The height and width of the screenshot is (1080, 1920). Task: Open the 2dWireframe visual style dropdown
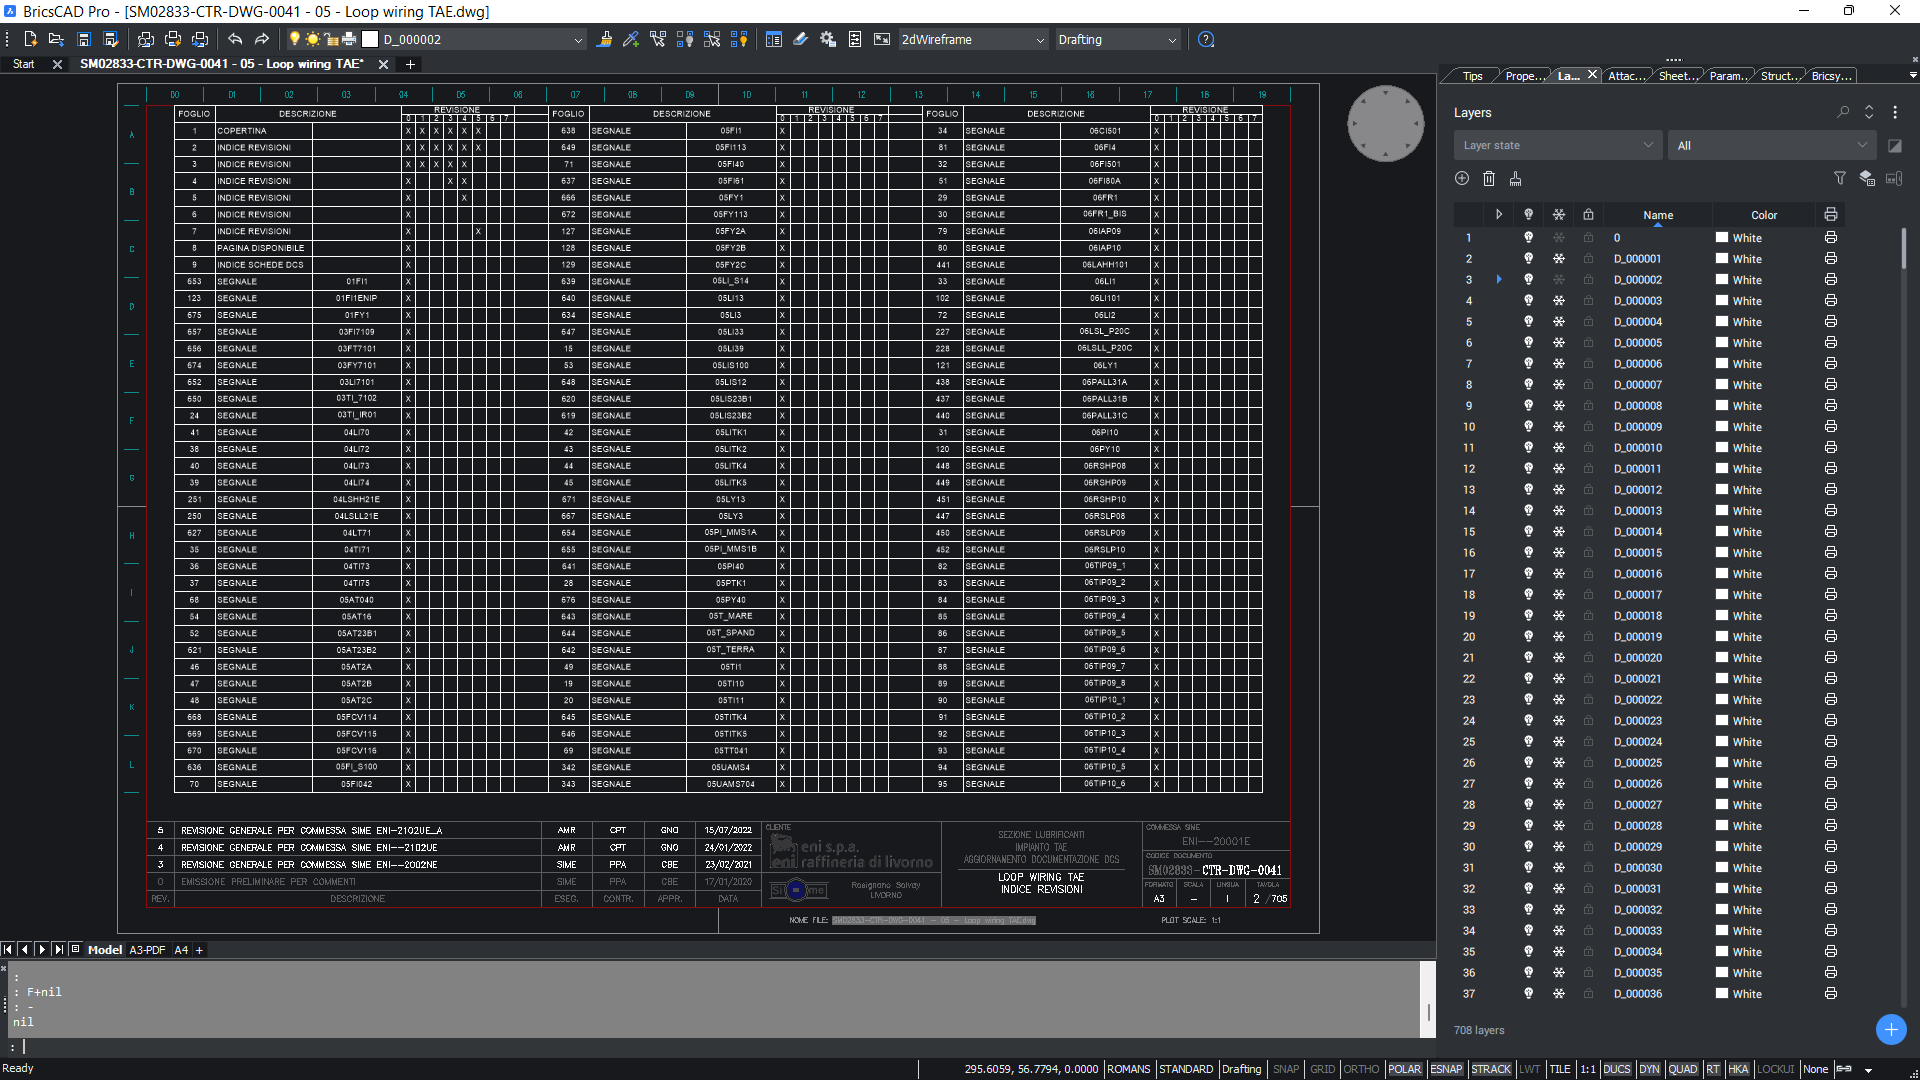tap(972, 40)
